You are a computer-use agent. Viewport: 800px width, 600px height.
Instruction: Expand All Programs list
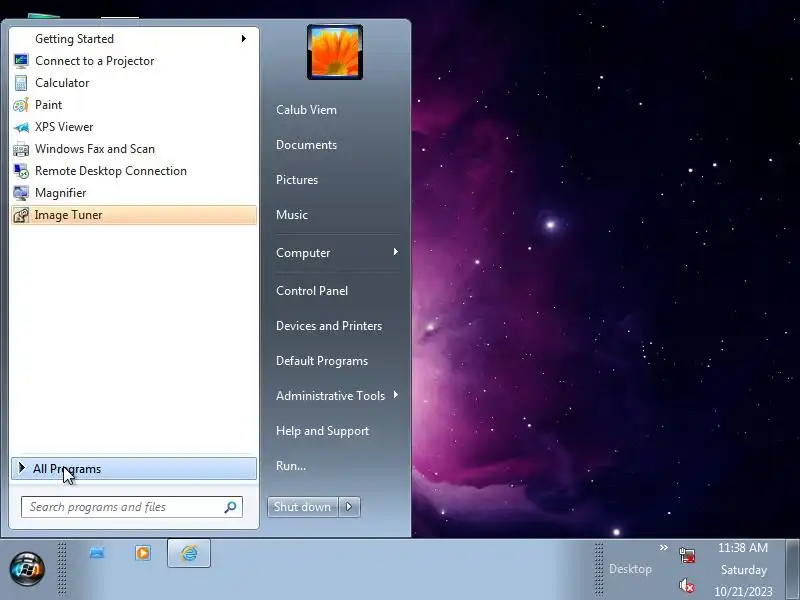[x=134, y=468]
